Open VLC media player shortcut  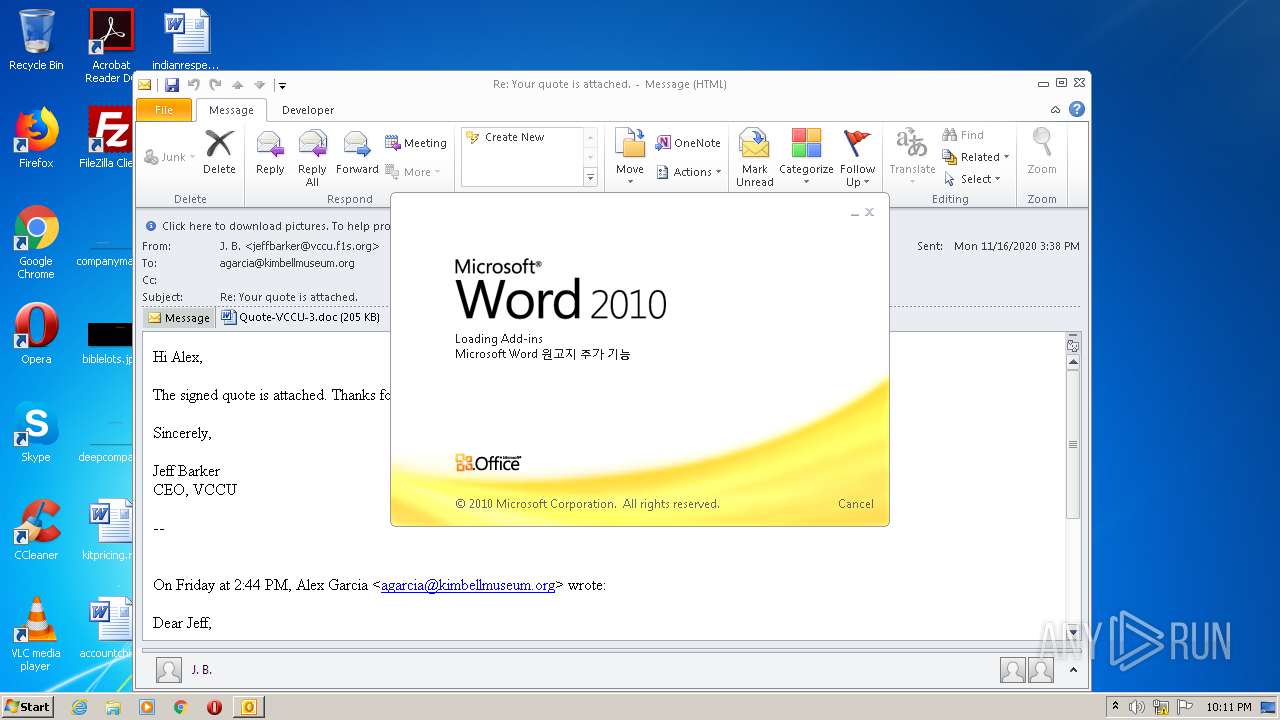click(36, 634)
